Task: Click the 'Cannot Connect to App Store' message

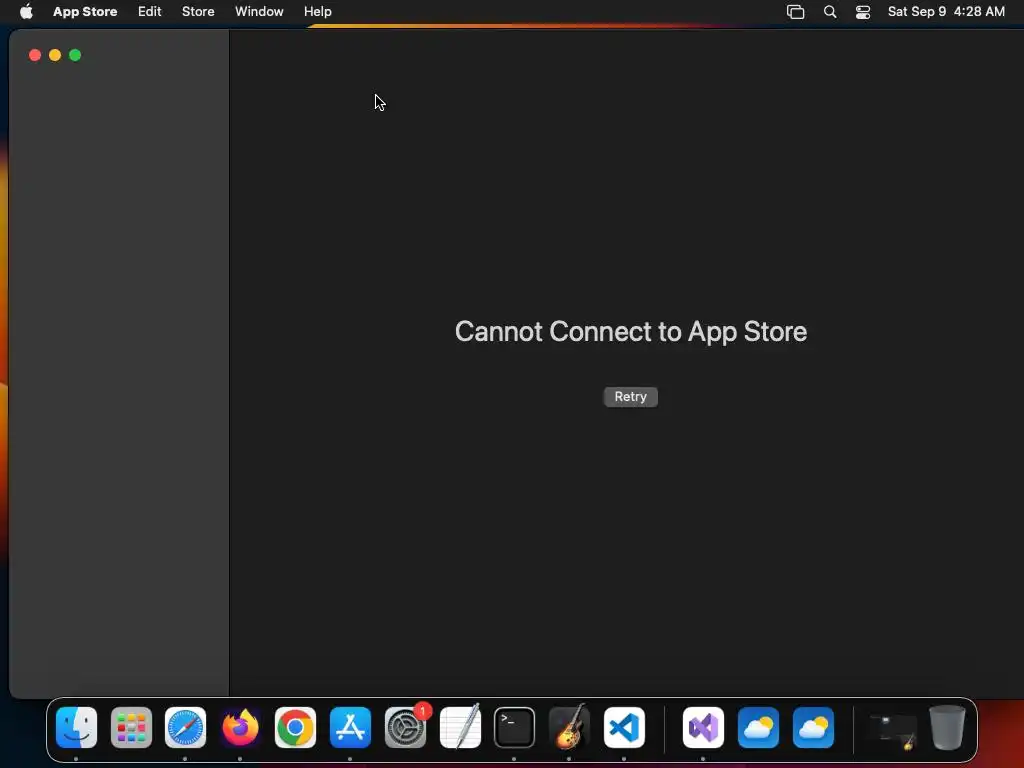Action: click(631, 332)
